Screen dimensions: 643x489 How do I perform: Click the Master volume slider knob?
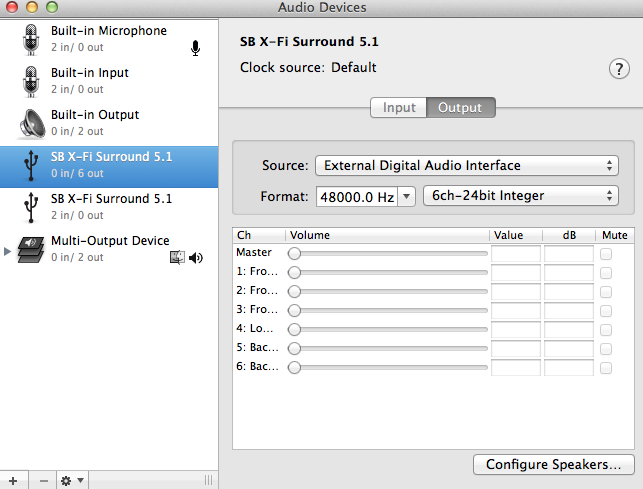pyautogui.click(x=294, y=254)
